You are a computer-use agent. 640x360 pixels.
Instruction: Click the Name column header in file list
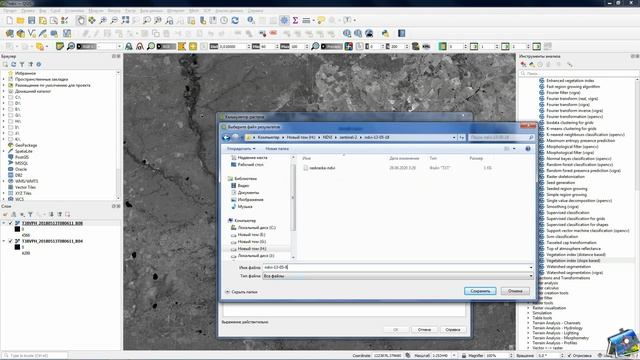[307, 158]
